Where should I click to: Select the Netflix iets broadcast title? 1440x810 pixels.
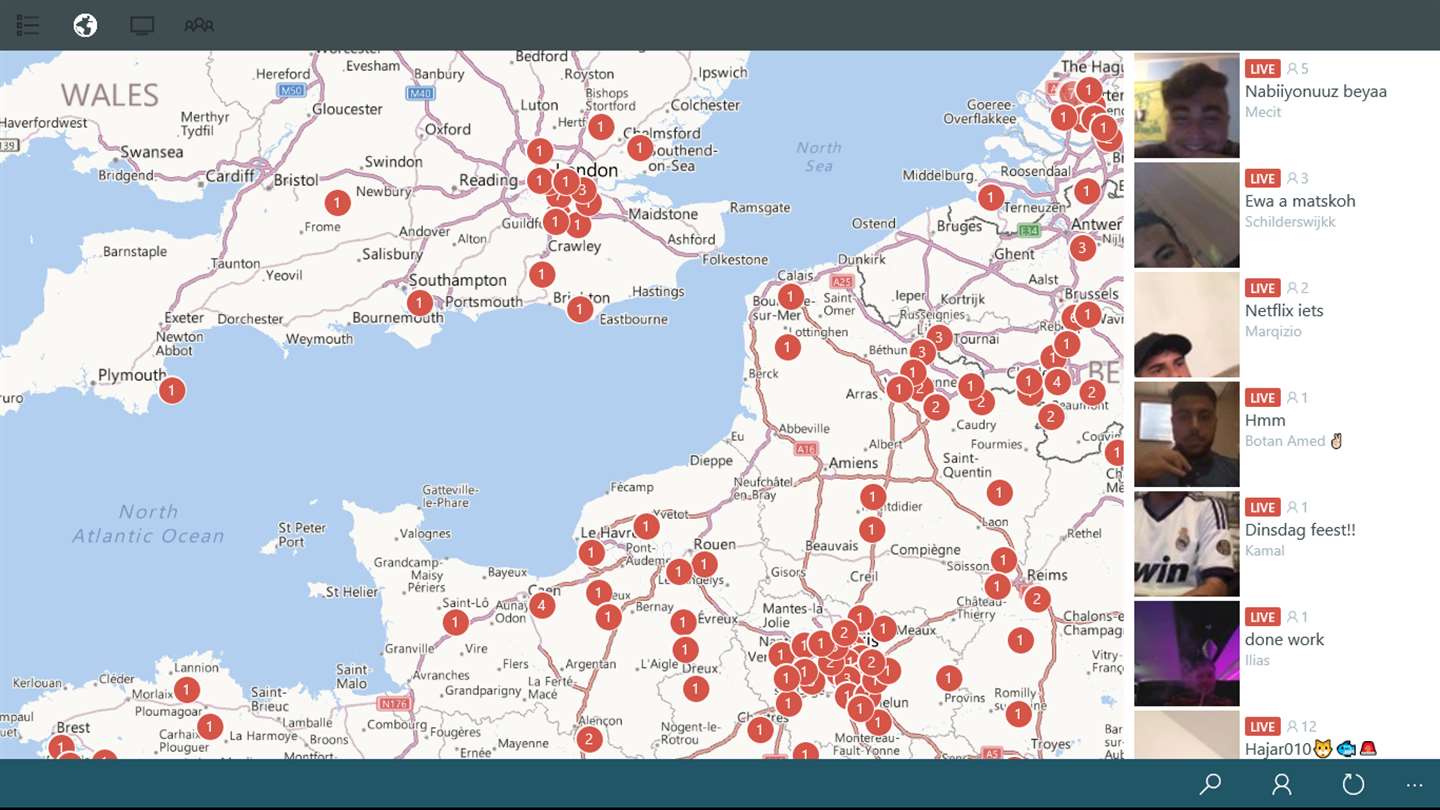(1284, 311)
